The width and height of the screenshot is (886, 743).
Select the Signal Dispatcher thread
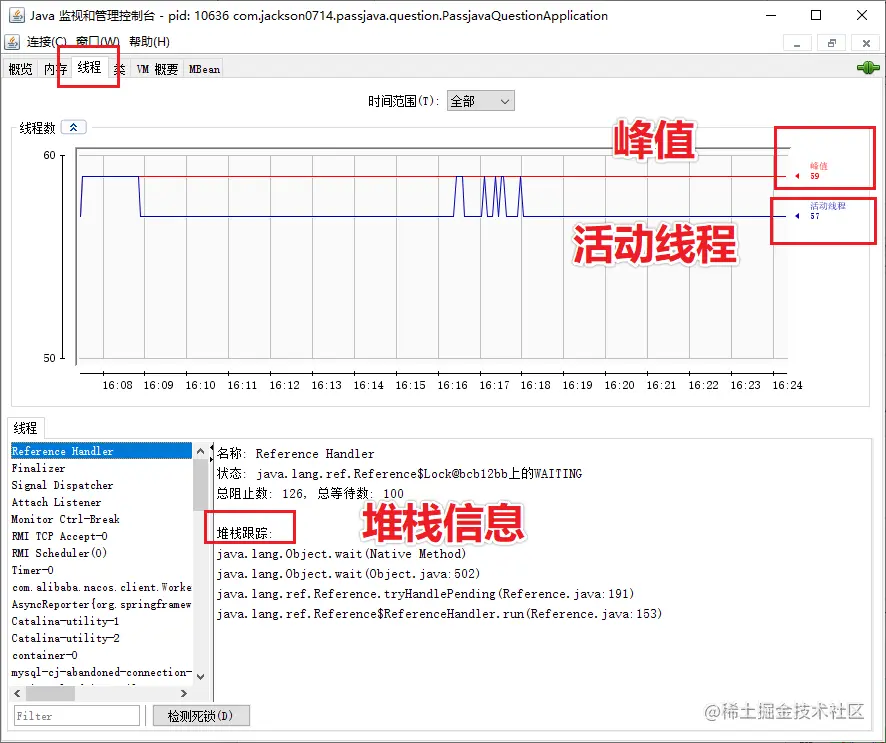click(x=101, y=485)
